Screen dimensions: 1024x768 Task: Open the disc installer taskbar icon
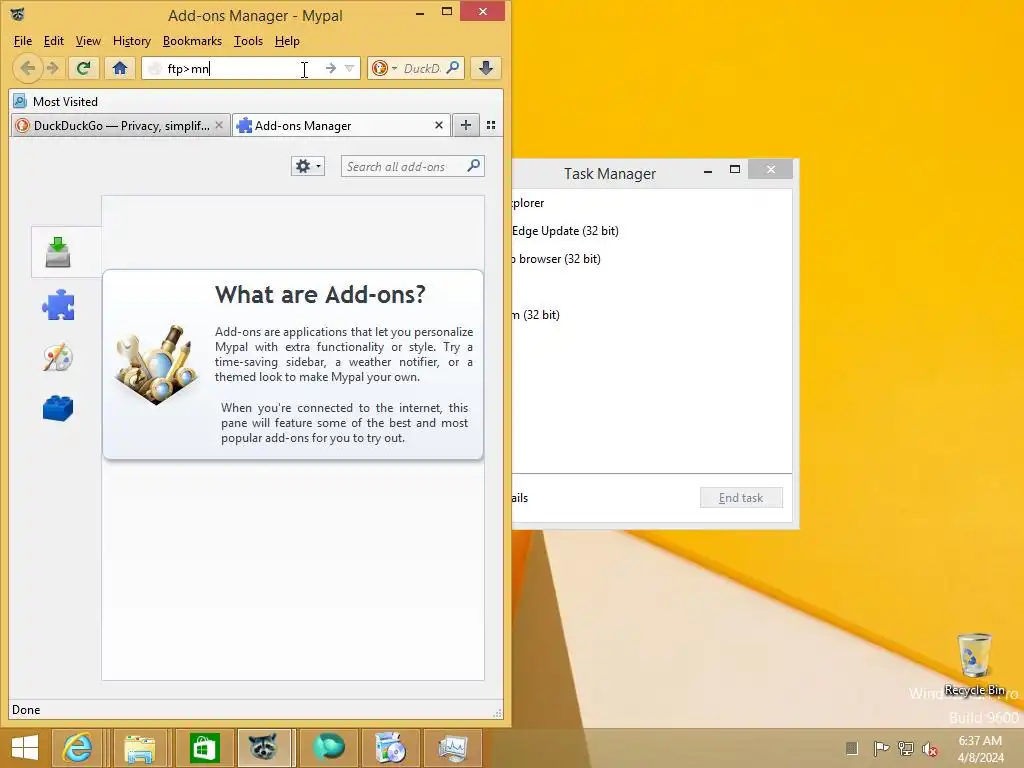[x=390, y=748]
